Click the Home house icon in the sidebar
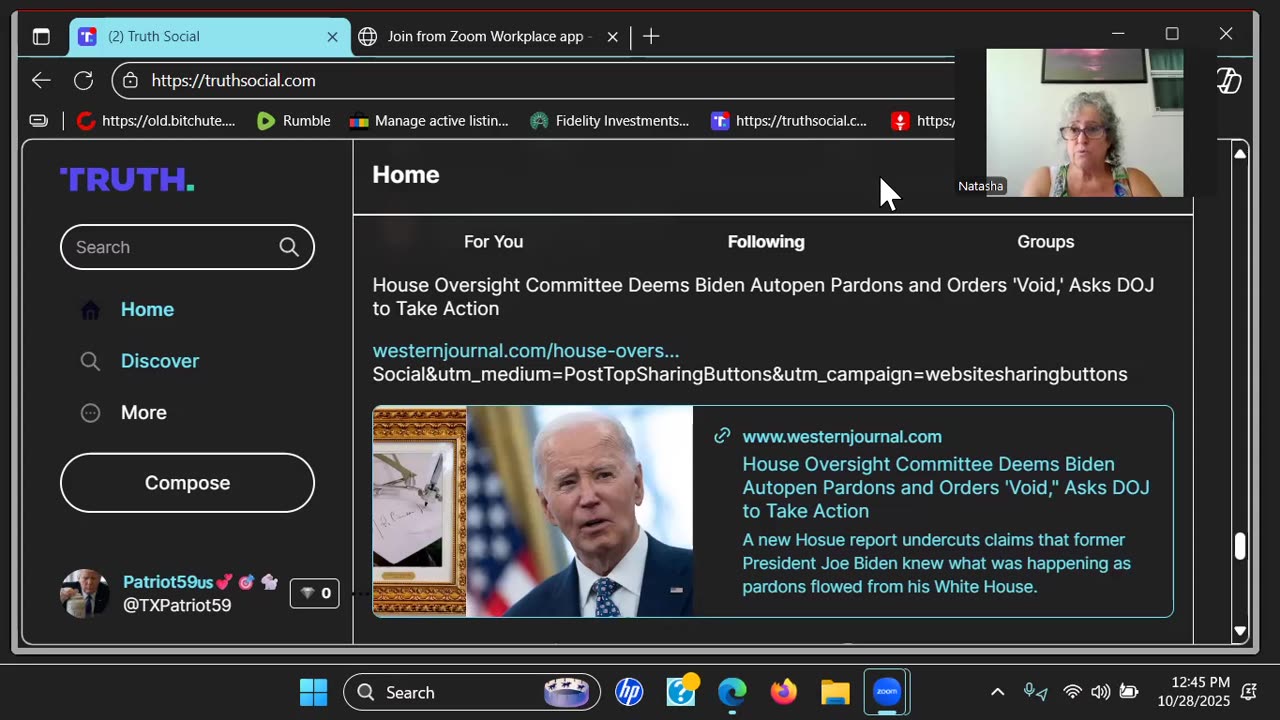Screen dimensions: 1280x720 [90, 310]
